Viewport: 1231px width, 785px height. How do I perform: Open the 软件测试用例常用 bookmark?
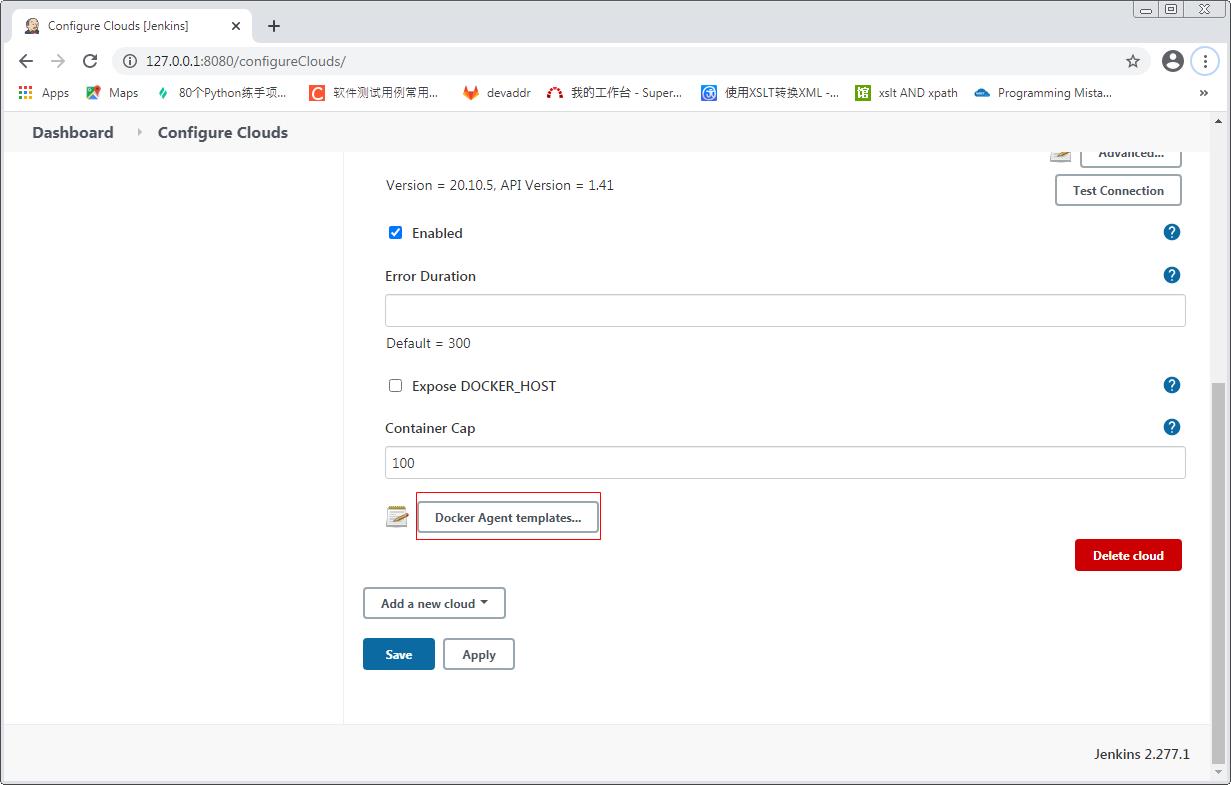tap(374, 93)
